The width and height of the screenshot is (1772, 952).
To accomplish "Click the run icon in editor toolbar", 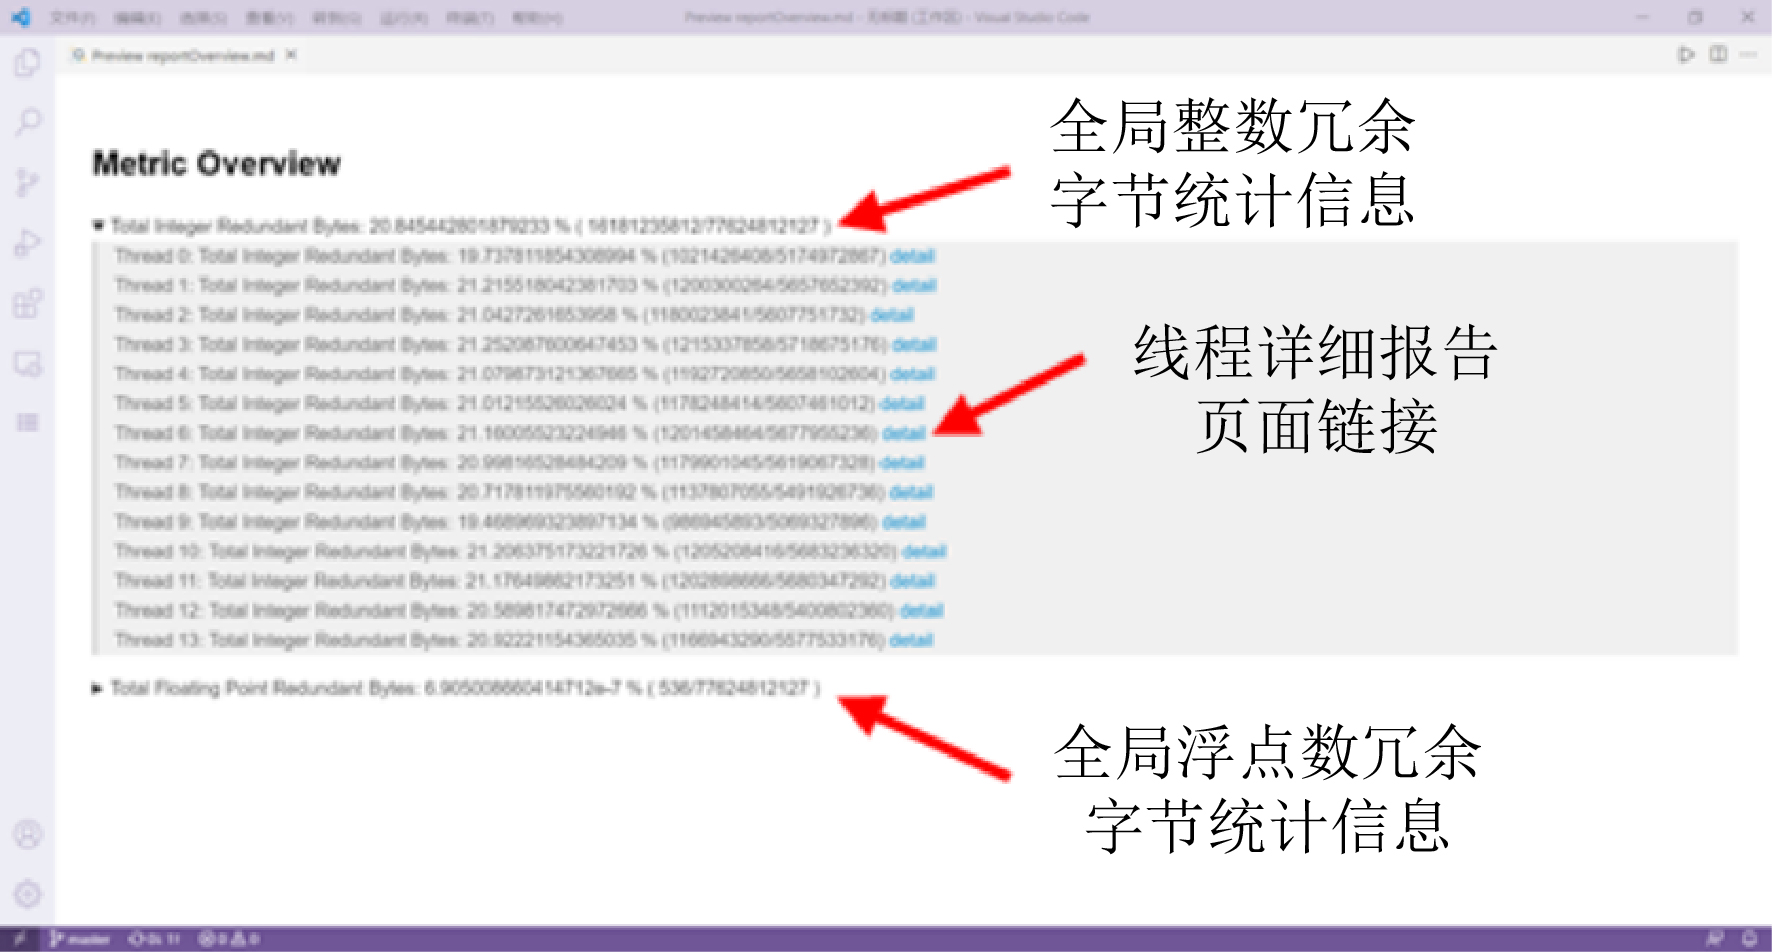I will pos(1686,54).
